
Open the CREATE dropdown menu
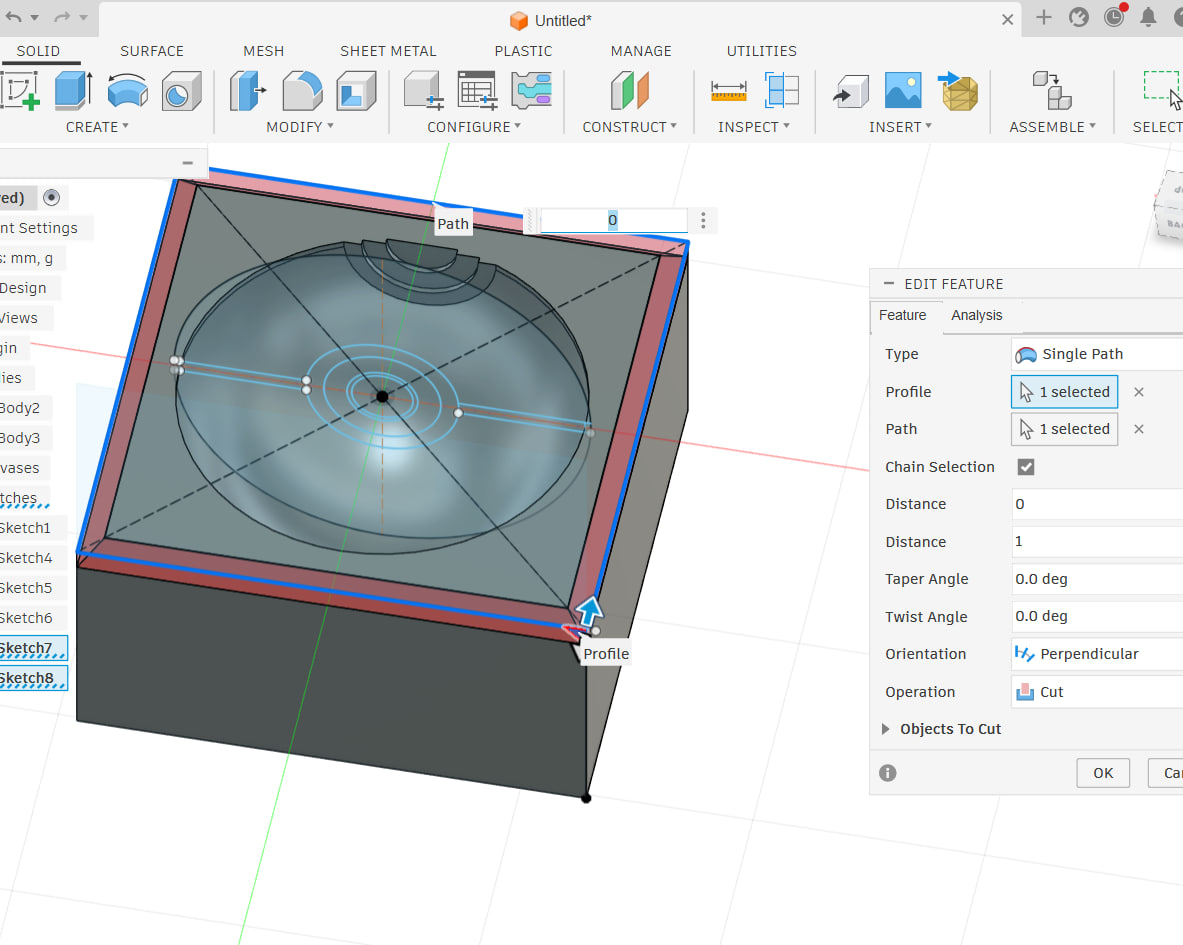[97, 127]
